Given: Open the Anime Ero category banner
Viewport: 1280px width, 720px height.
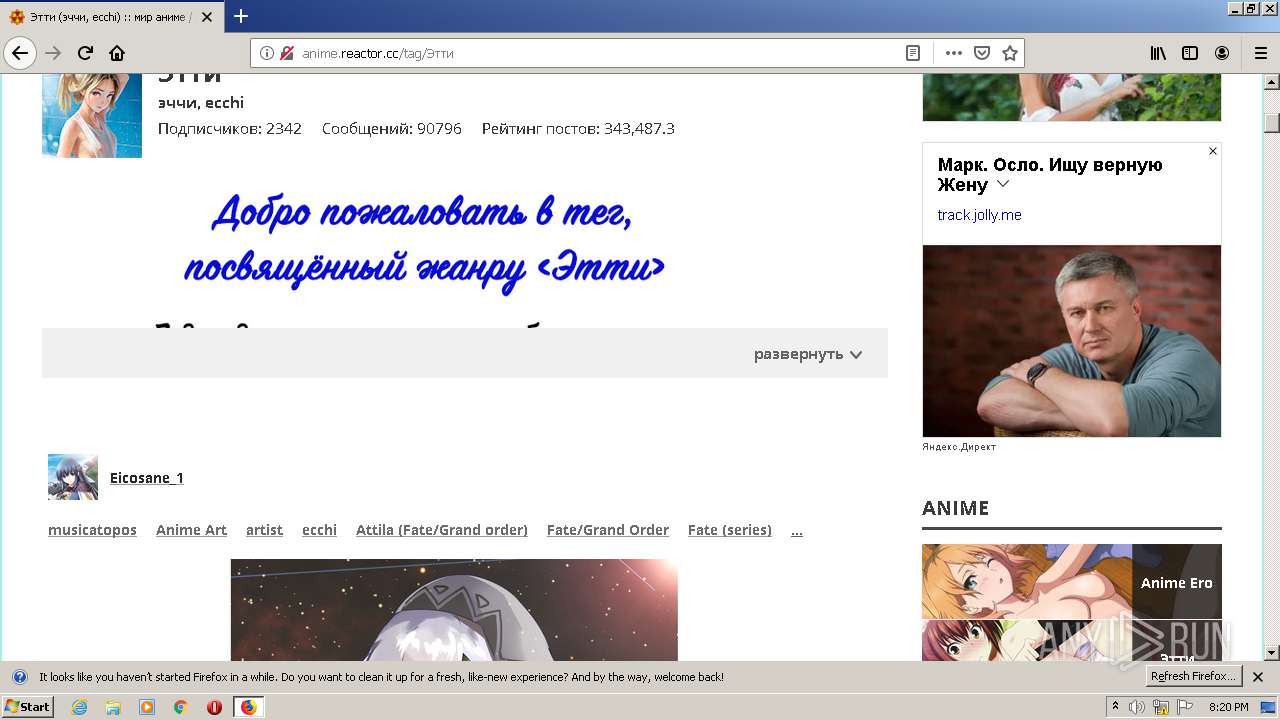Looking at the screenshot, I should click(1072, 581).
